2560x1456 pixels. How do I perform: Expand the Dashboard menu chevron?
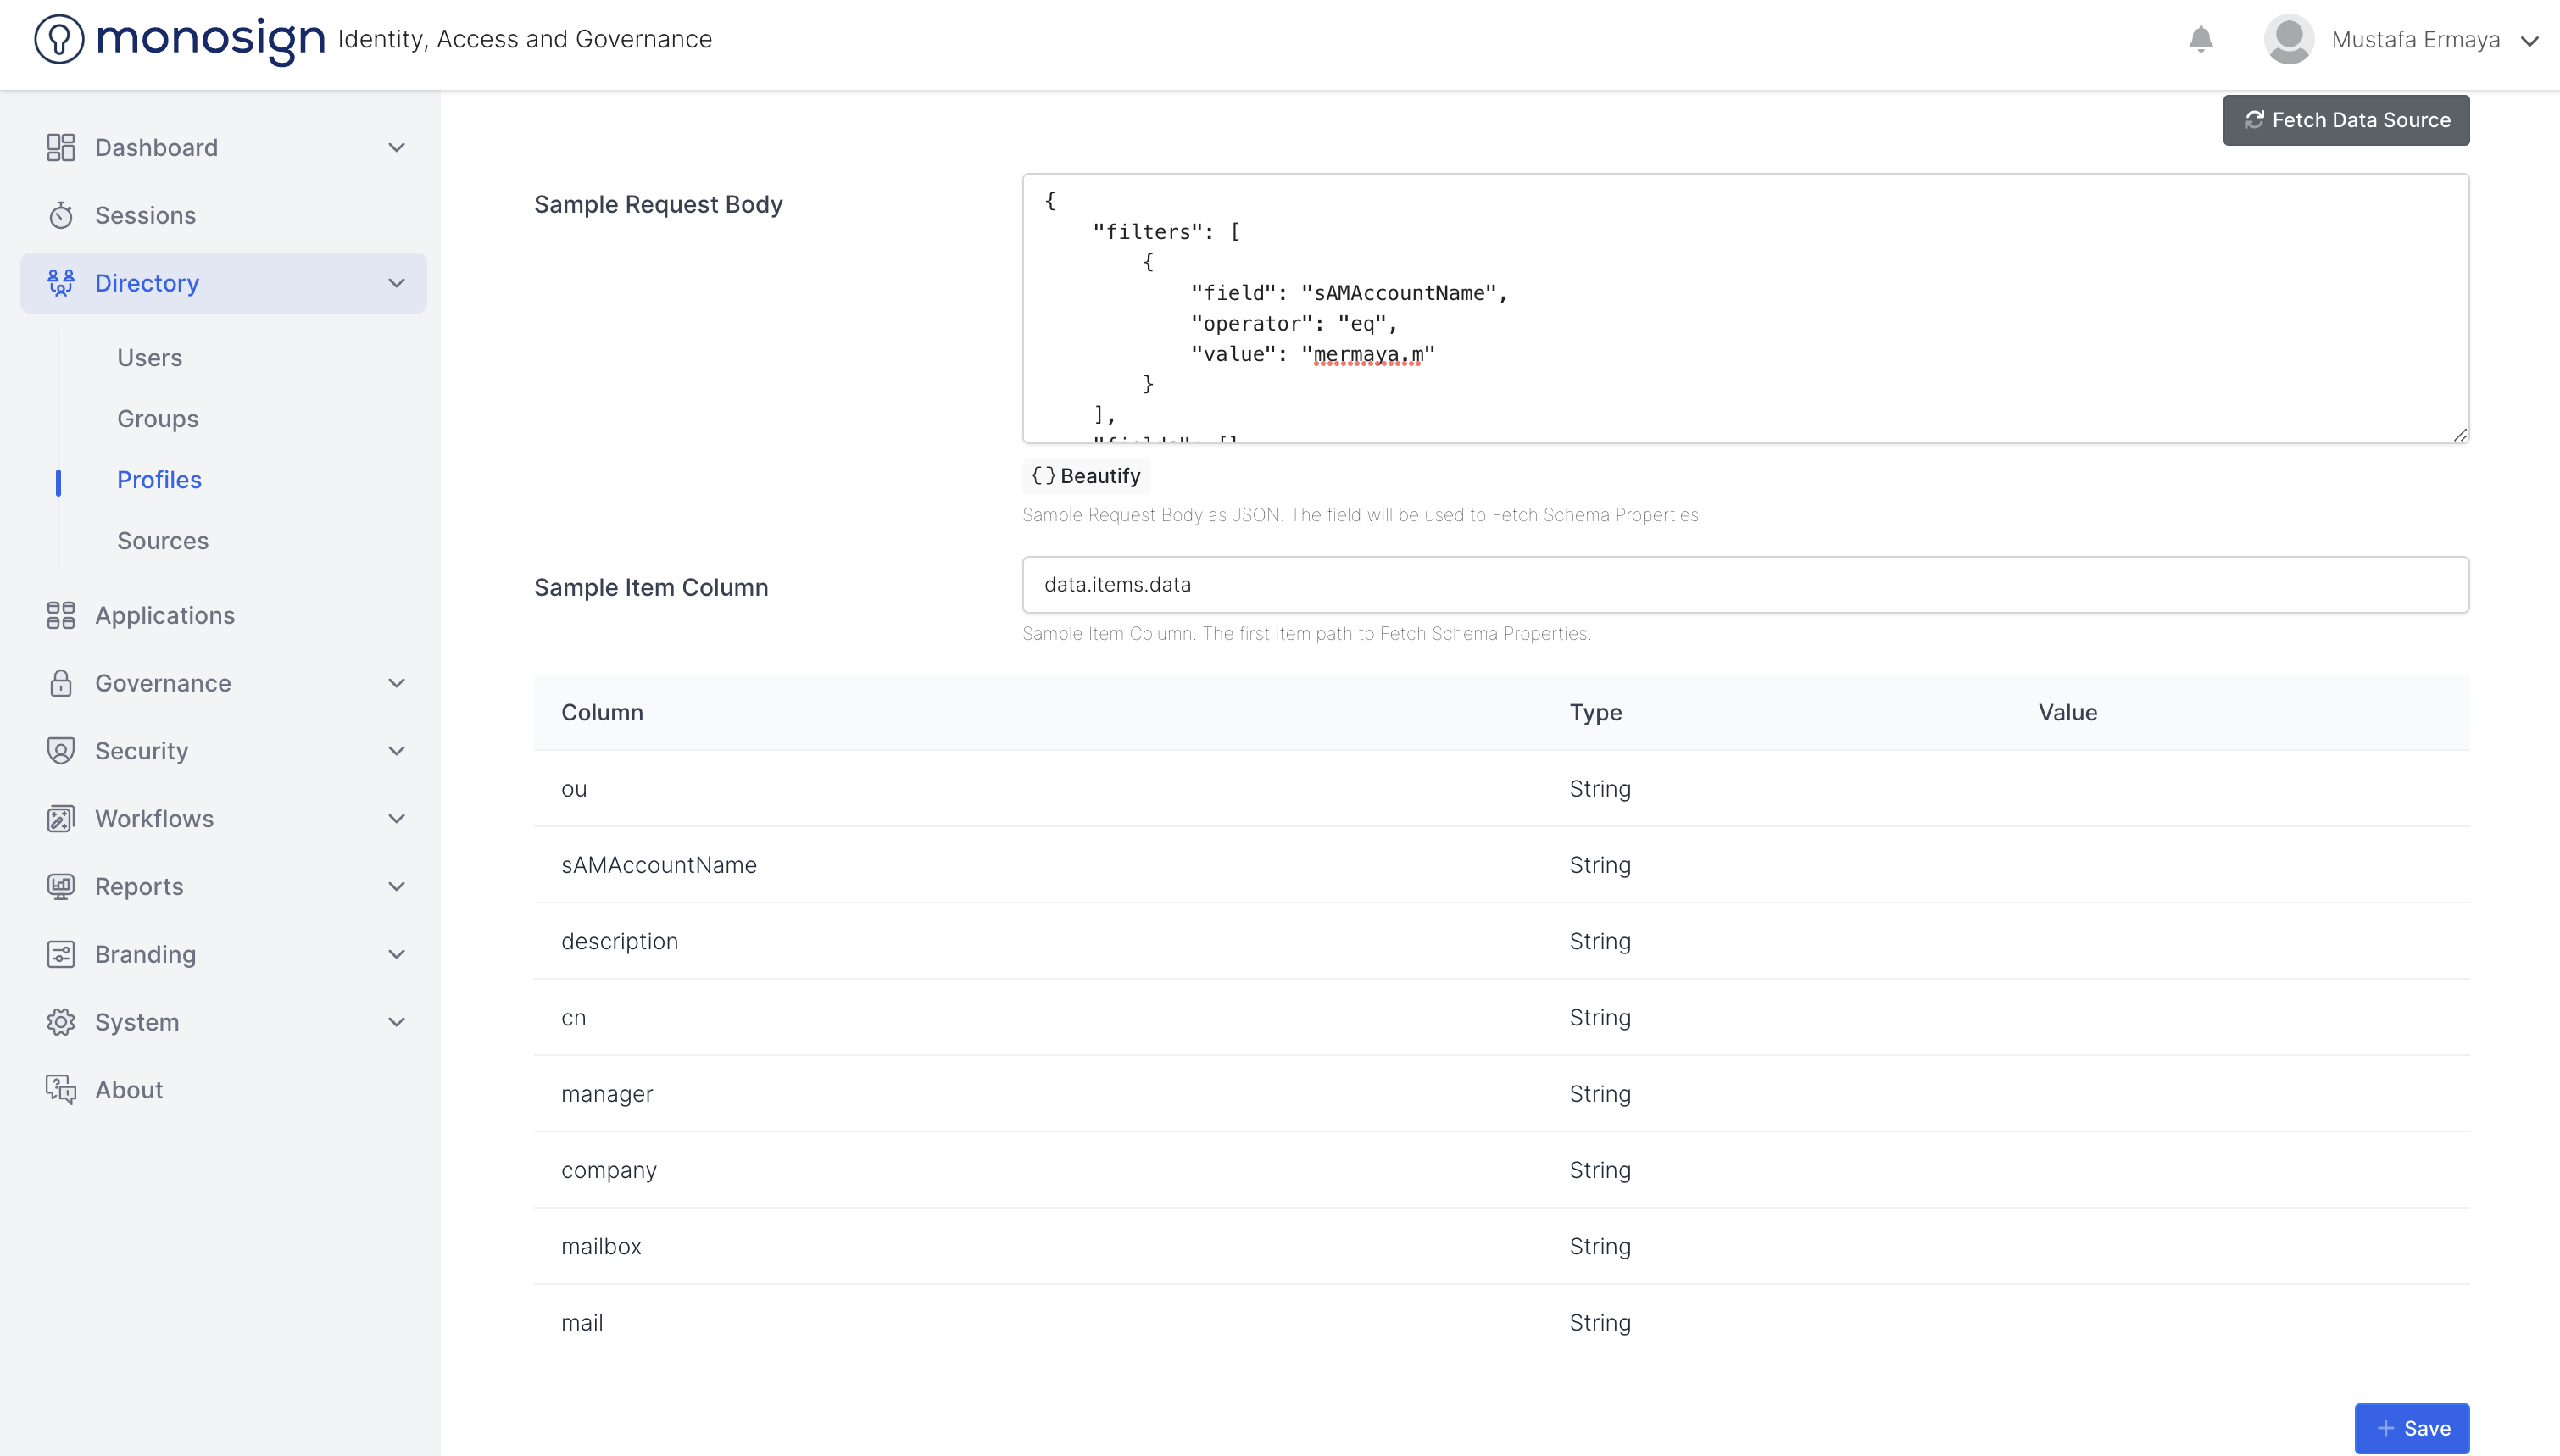397,147
